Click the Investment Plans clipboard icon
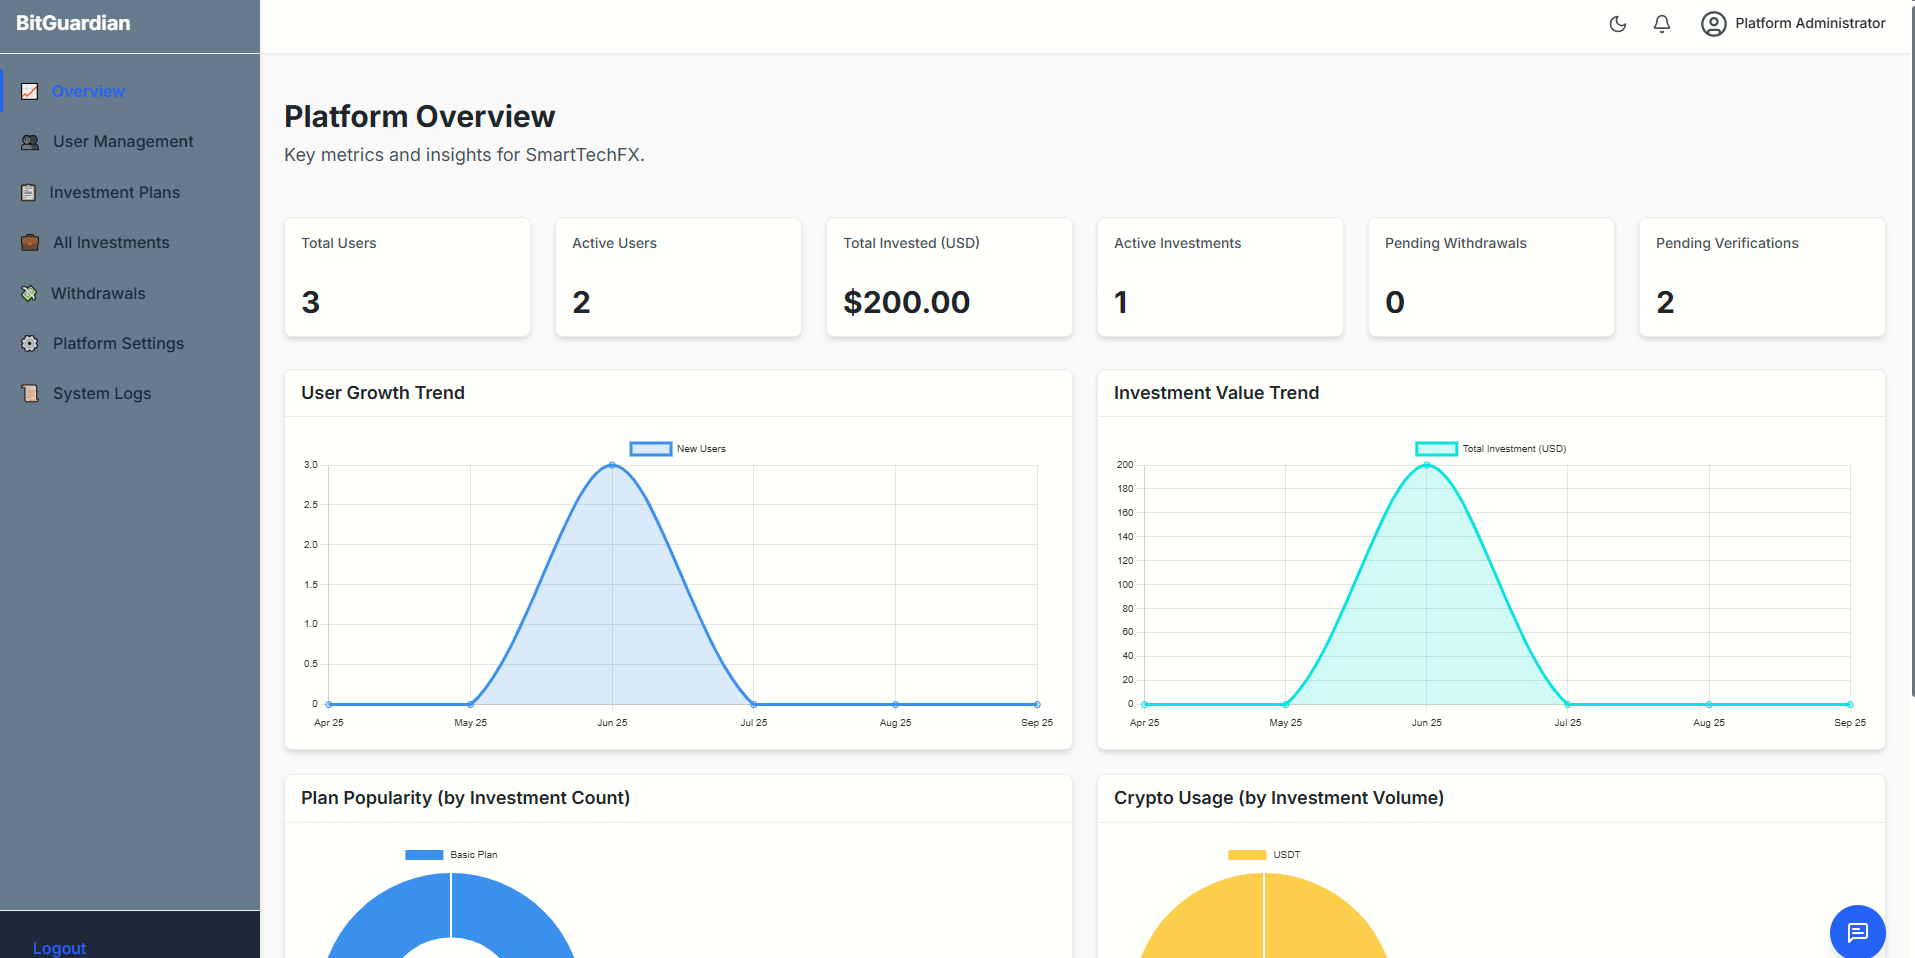Screen dimensions: 1915x958 click(x=29, y=193)
